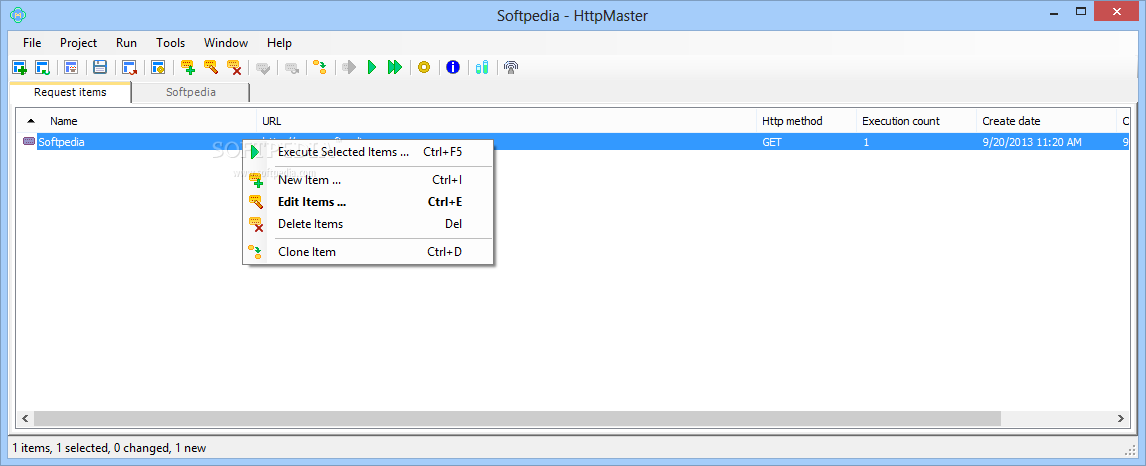The height and width of the screenshot is (466, 1146).
Task: Click the yellow circle stop icon
Action: point(424,67)
